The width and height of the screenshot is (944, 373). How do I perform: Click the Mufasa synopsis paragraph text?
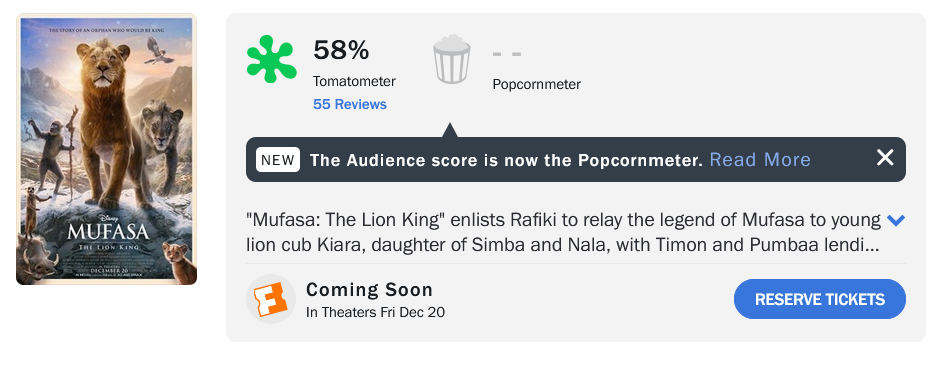[564, 232]
